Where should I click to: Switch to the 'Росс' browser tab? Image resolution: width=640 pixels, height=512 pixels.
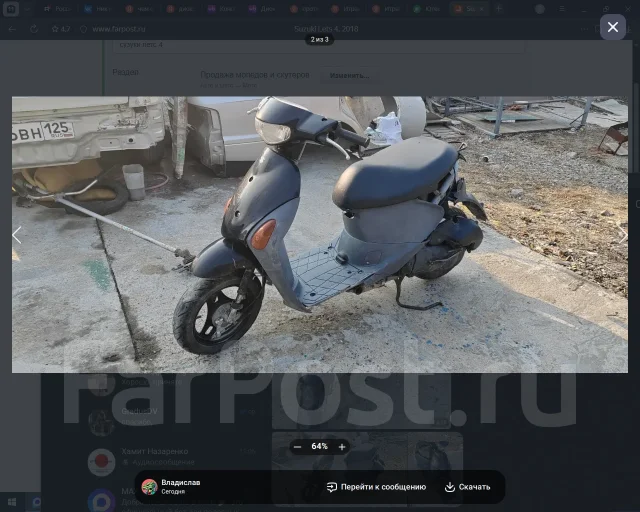[58, 9]
